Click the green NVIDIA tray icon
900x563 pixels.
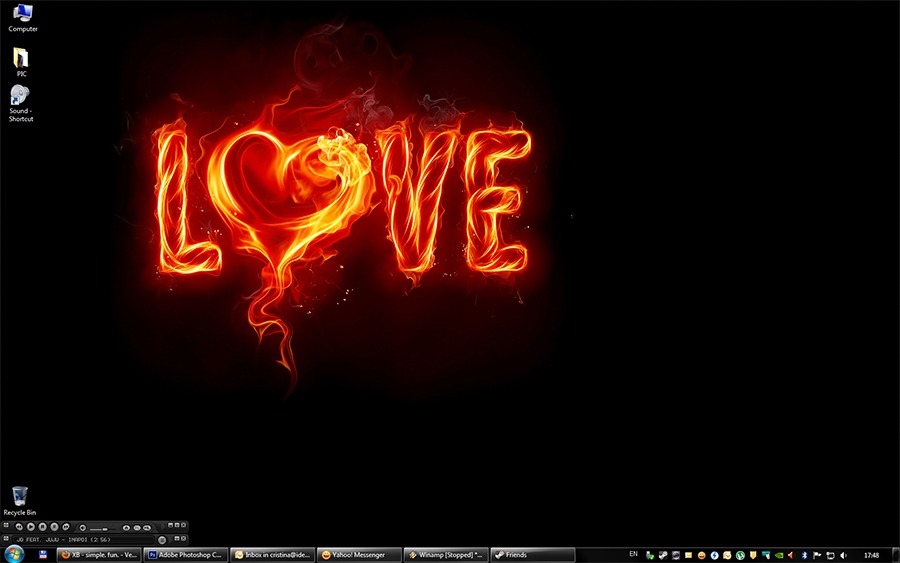(x=779, y=556)
